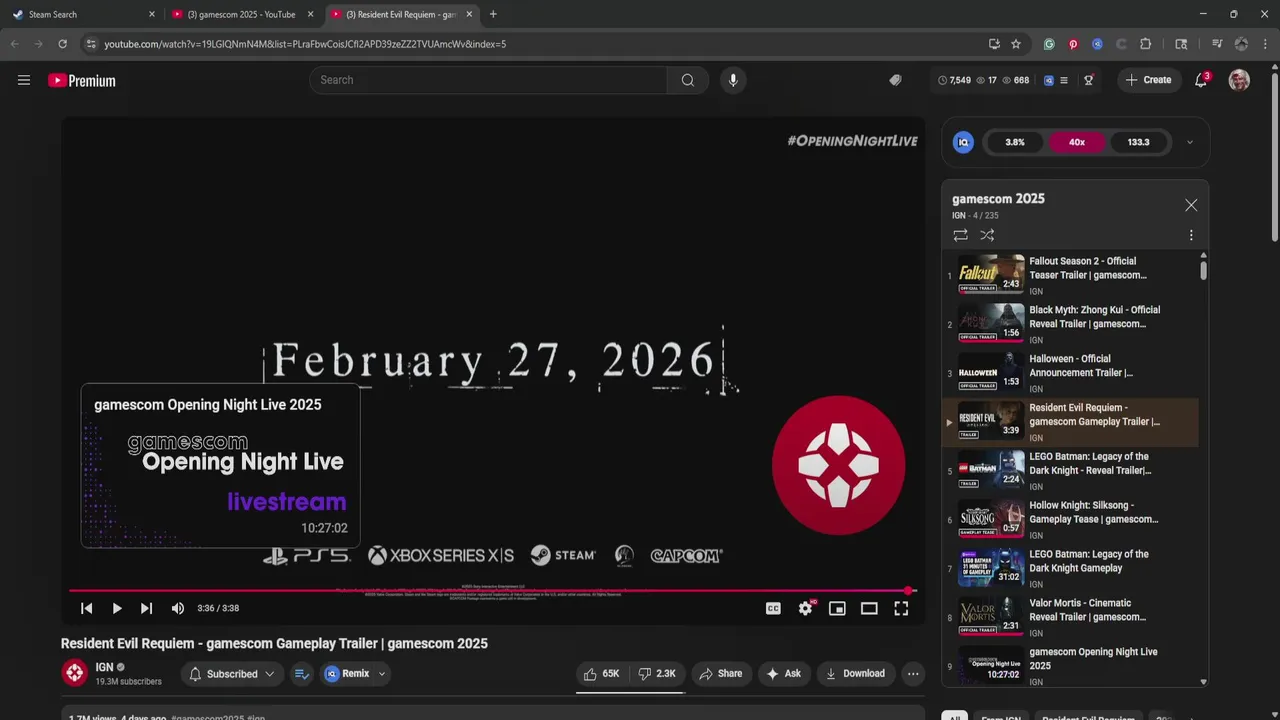This screenshot has width=1280, height=720.
Task: Toggle theater mode view
Action: click(869, 608)
